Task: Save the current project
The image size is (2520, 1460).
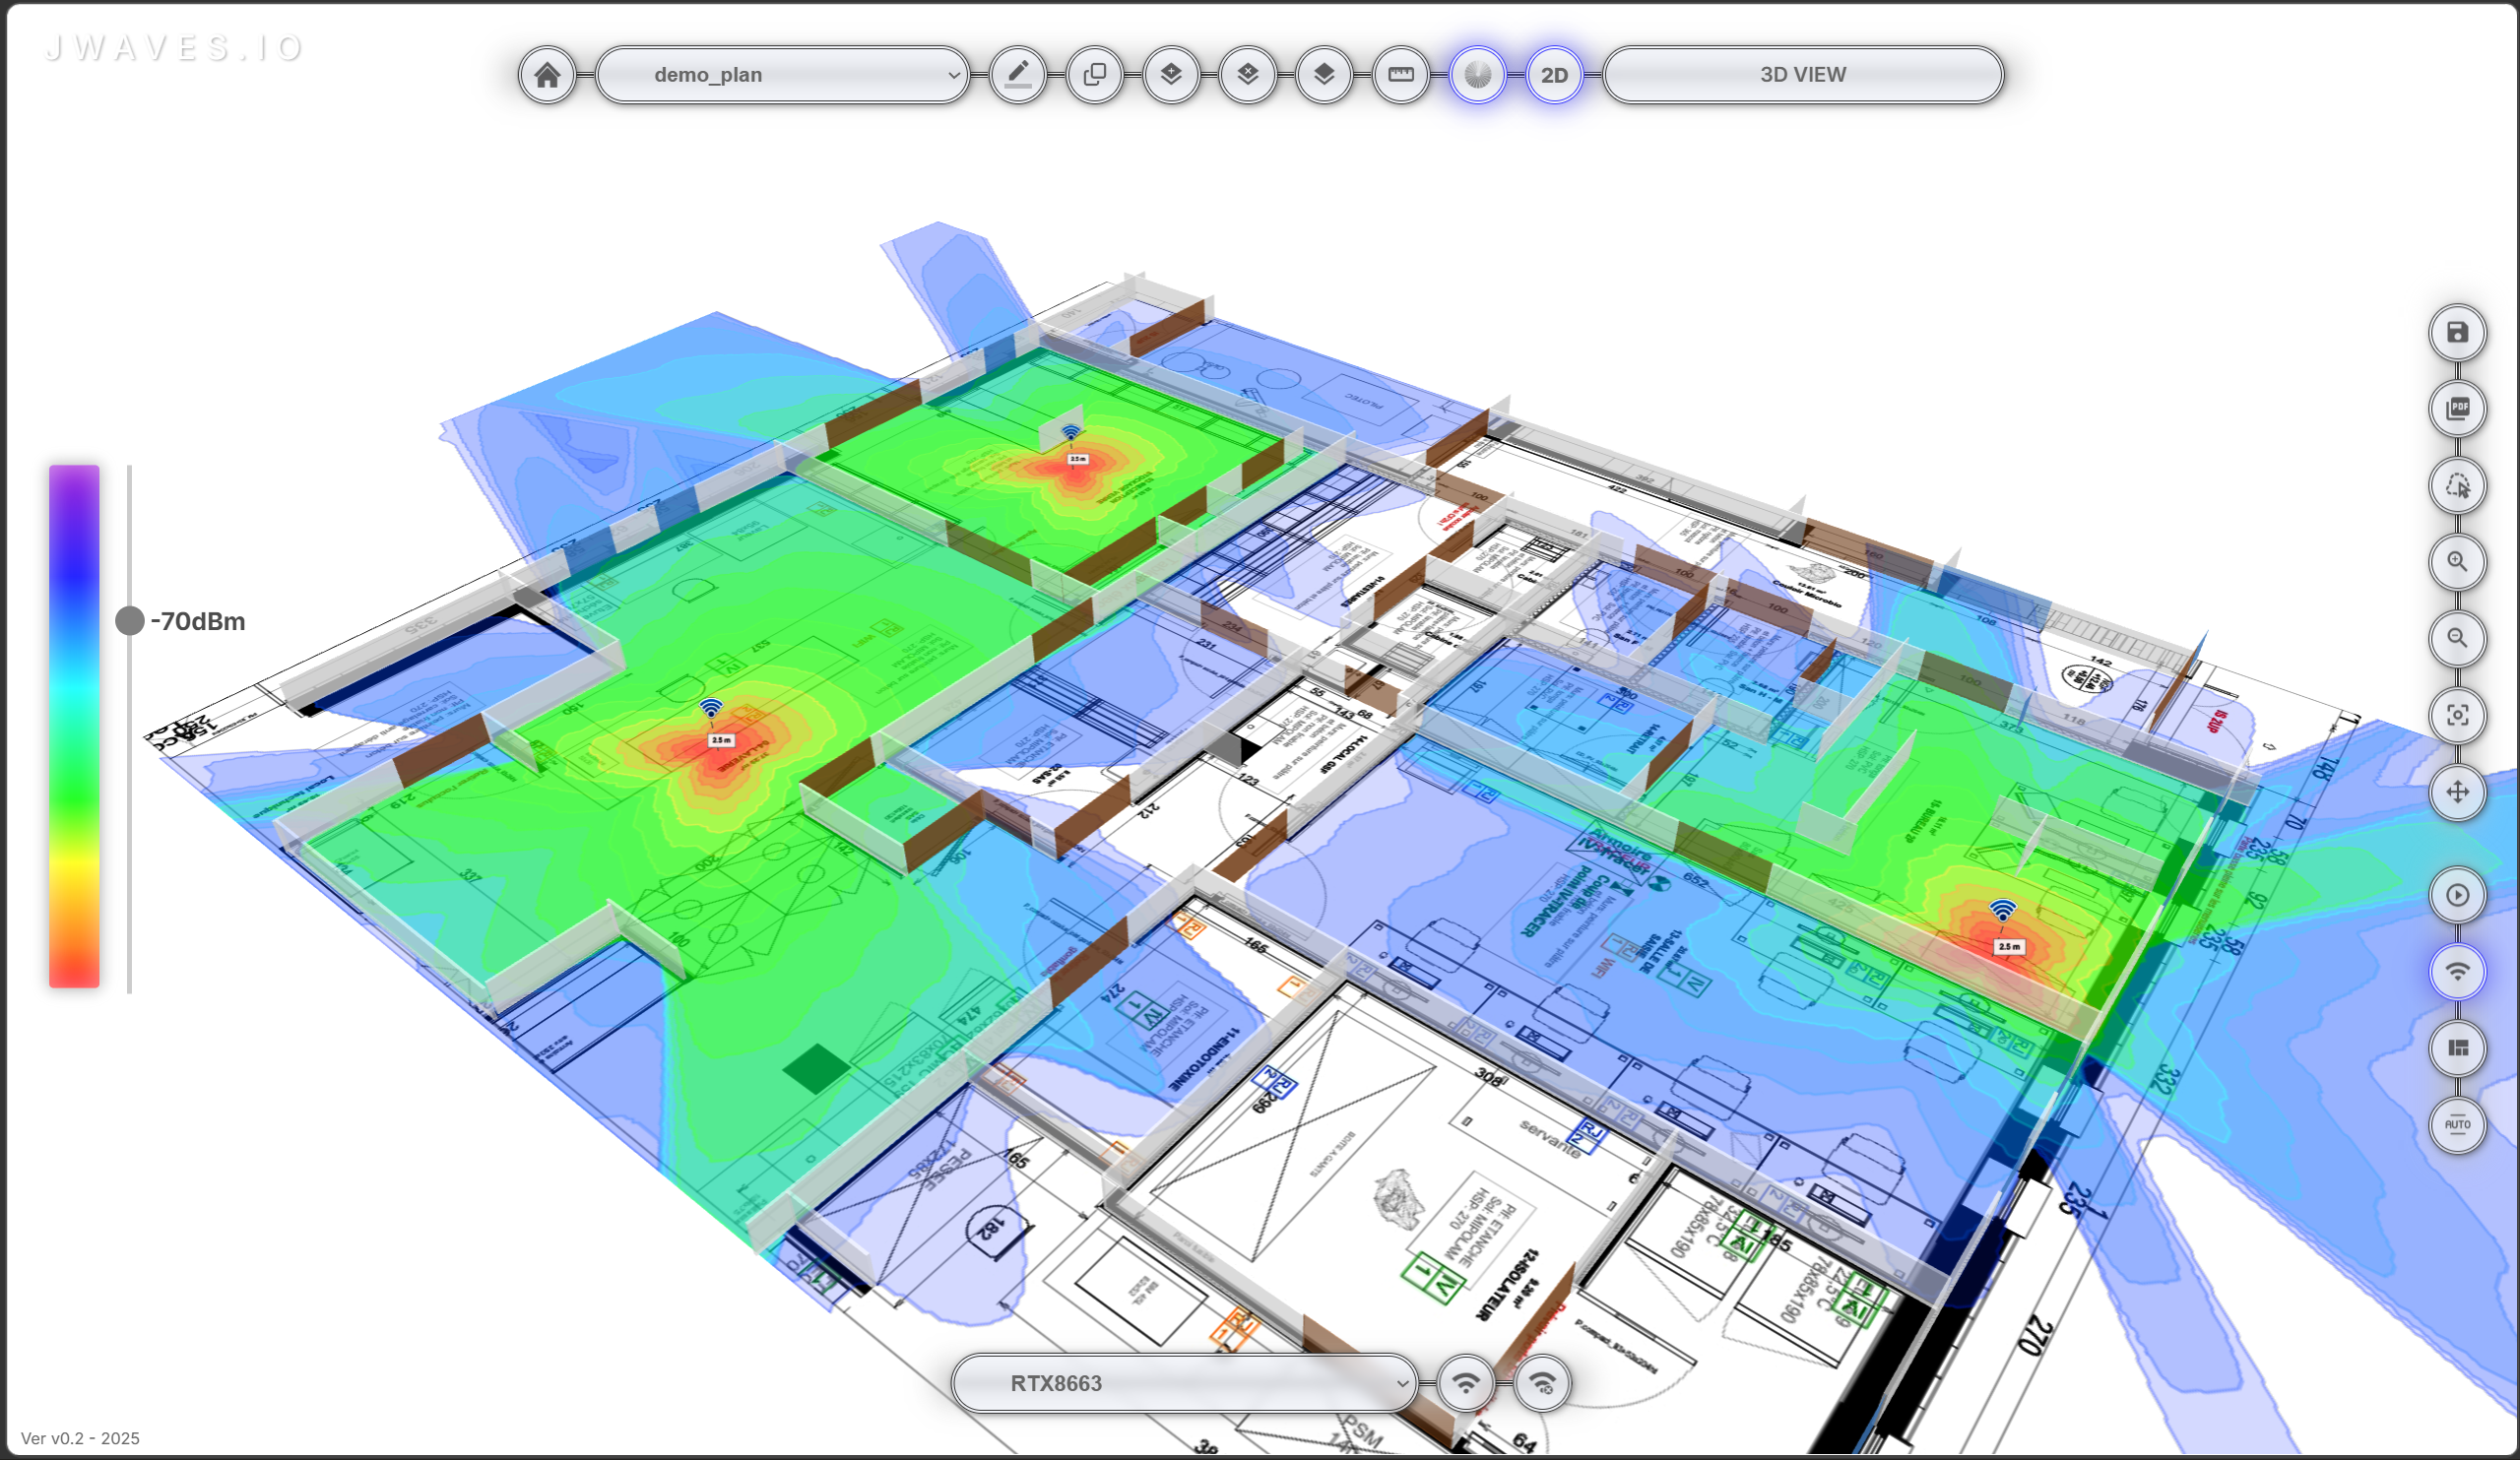Action: click(2458, 332)
